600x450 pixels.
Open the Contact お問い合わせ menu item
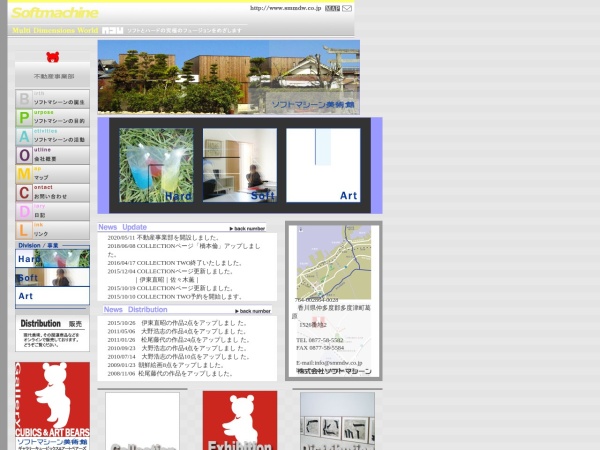pyautogui.click(x=53, y=192)
